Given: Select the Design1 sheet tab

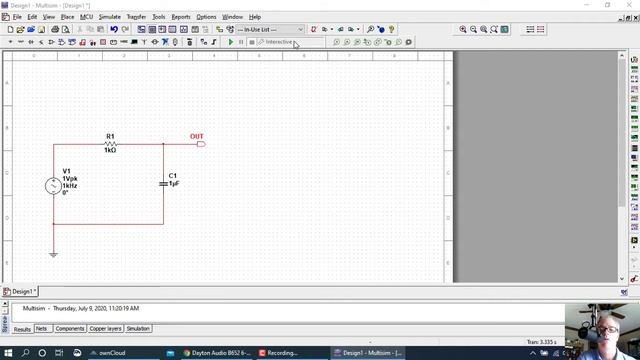Looking at the screenshot, I should (x=20, y=291).
